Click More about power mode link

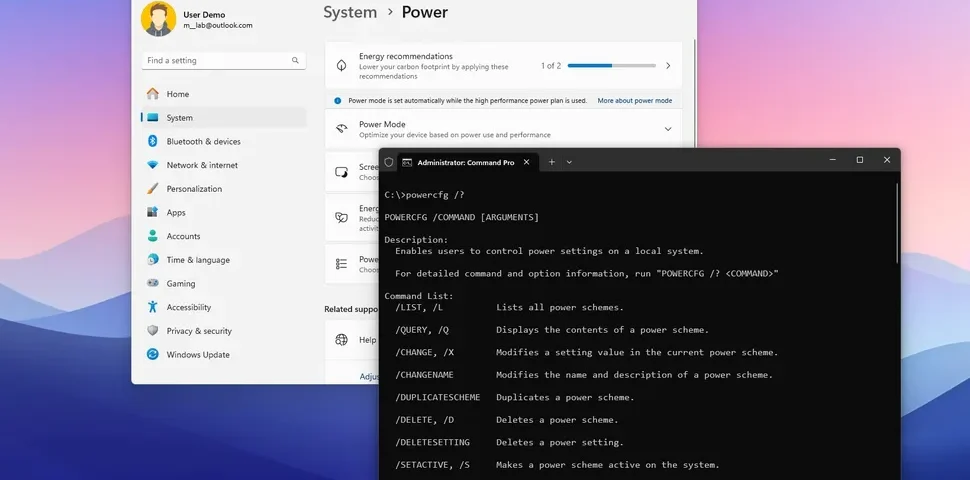(635, 100)
